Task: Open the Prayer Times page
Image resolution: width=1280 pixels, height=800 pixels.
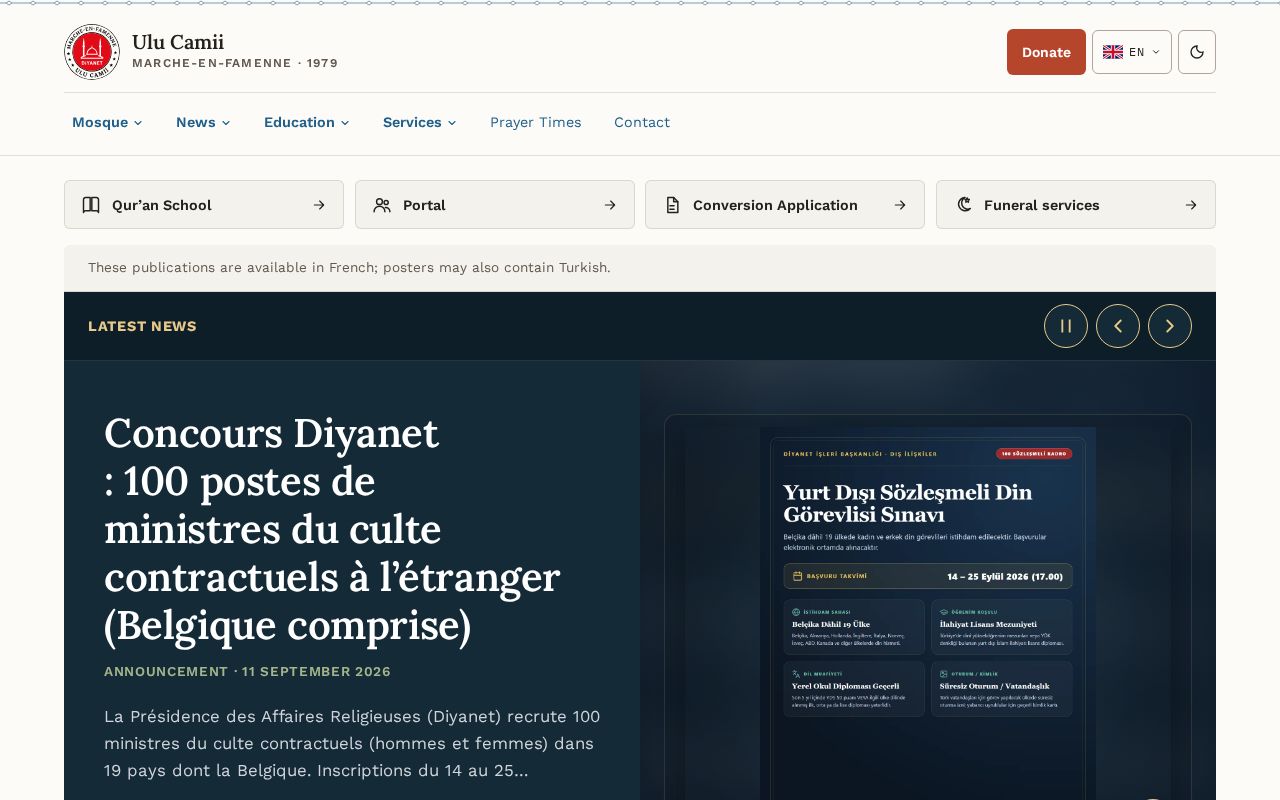Action: click(535, 122)
